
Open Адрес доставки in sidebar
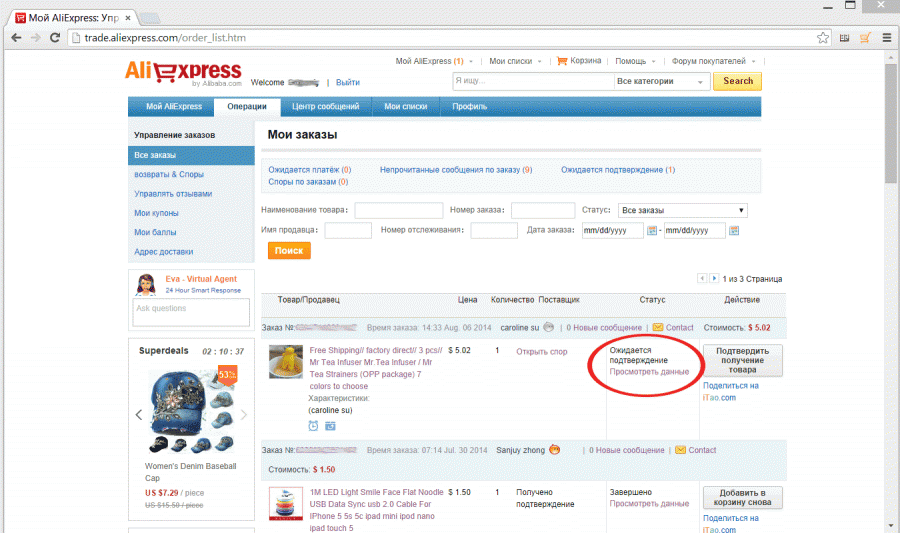click(164, 252)
